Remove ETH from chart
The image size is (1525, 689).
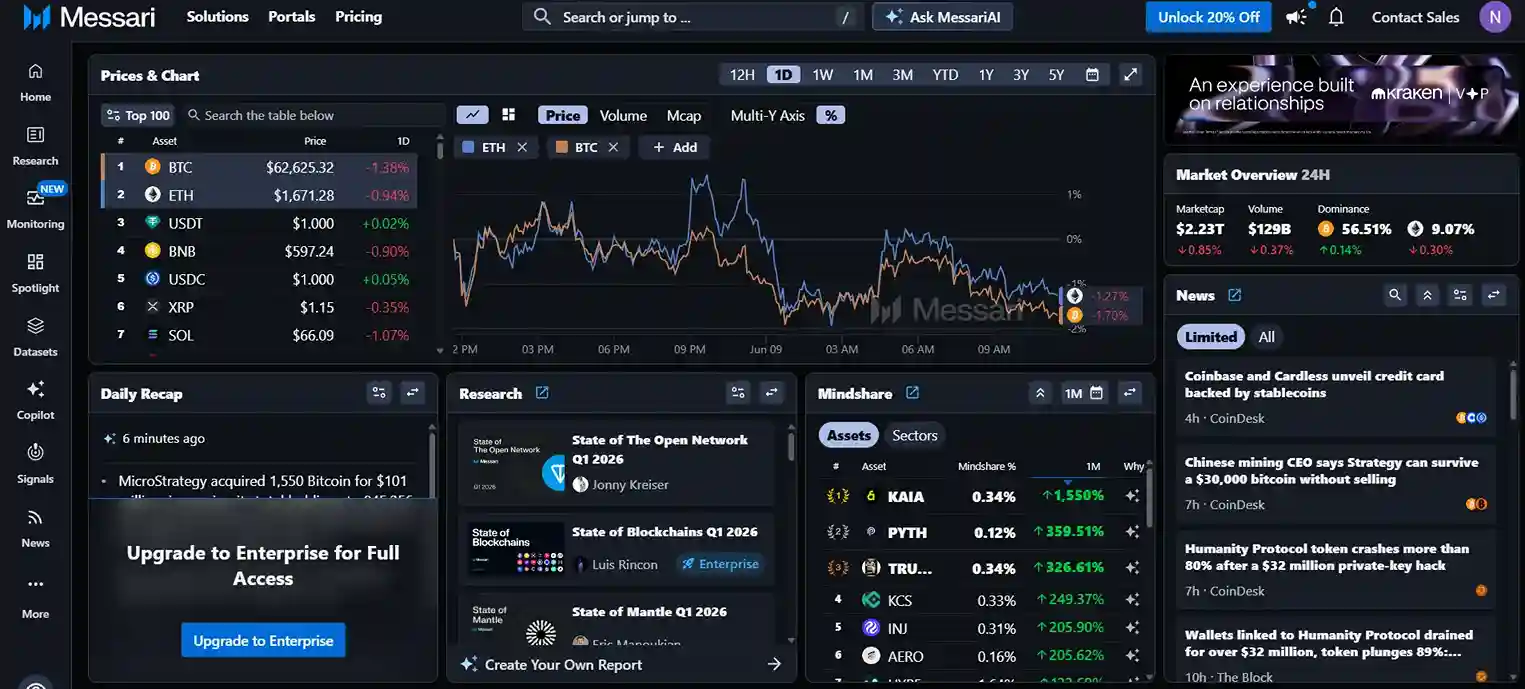click(x=522, y=147)
